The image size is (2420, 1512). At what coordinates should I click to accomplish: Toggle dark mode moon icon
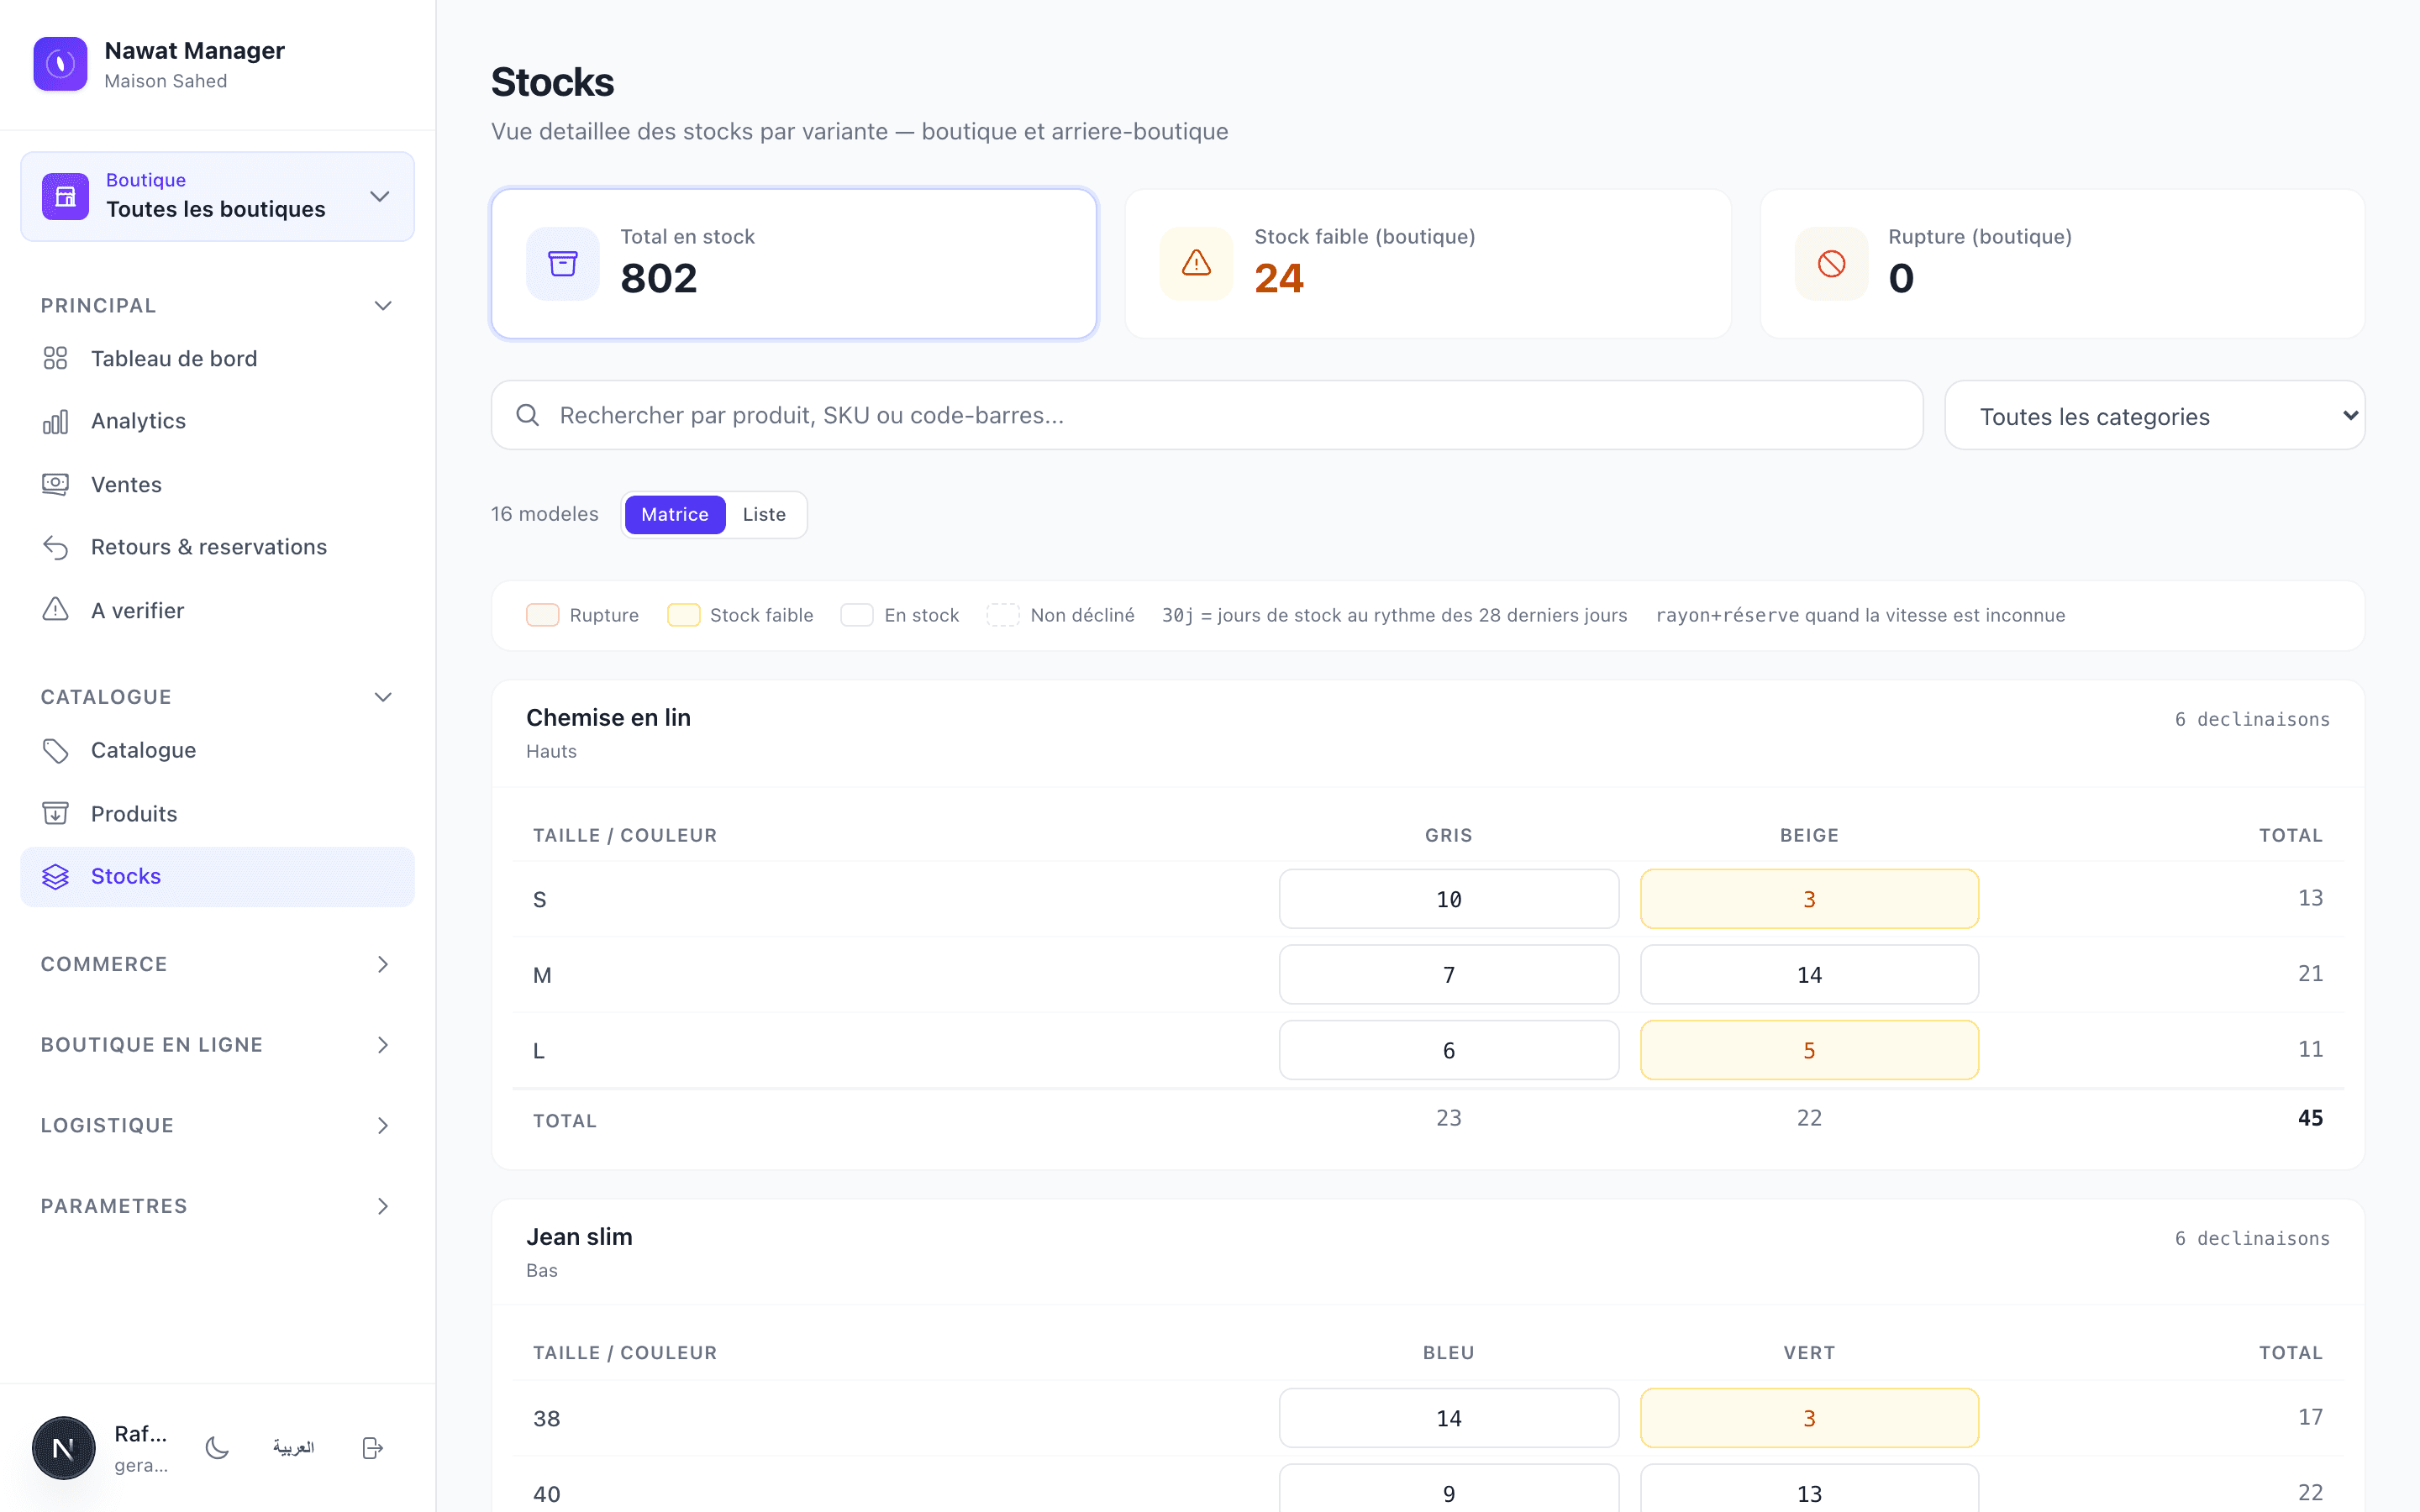pyautogui.click(x=217, y=1447)
